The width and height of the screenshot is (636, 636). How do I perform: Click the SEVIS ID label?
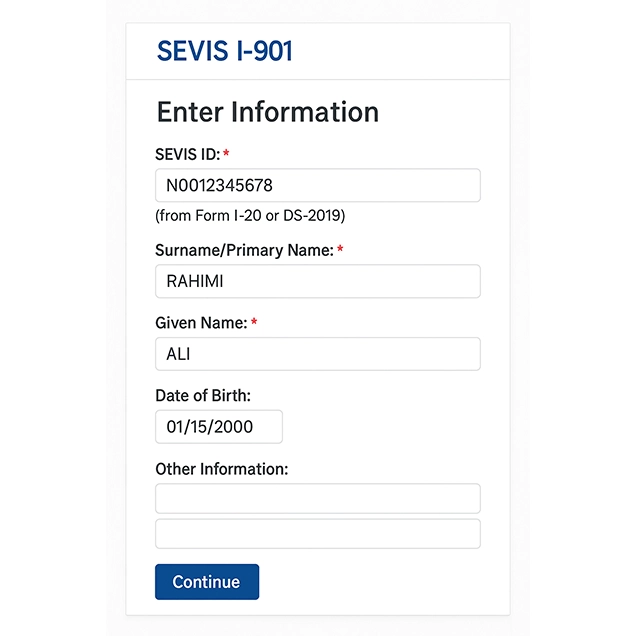pos(187,154)
